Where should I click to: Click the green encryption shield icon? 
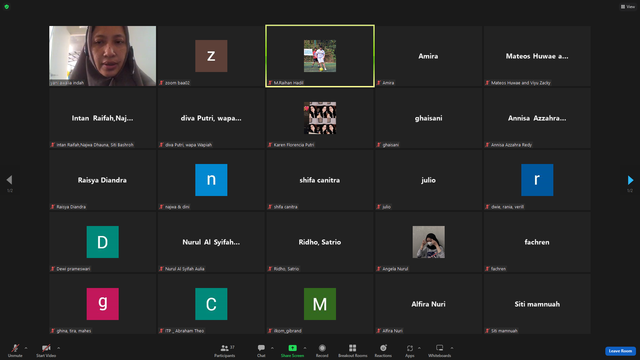point(7,7)
